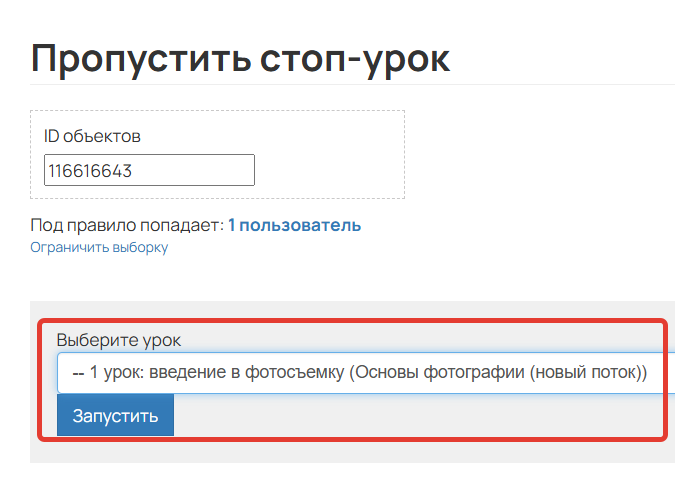
Task: Click the 'Запустить' button
Action: point(115,415)
